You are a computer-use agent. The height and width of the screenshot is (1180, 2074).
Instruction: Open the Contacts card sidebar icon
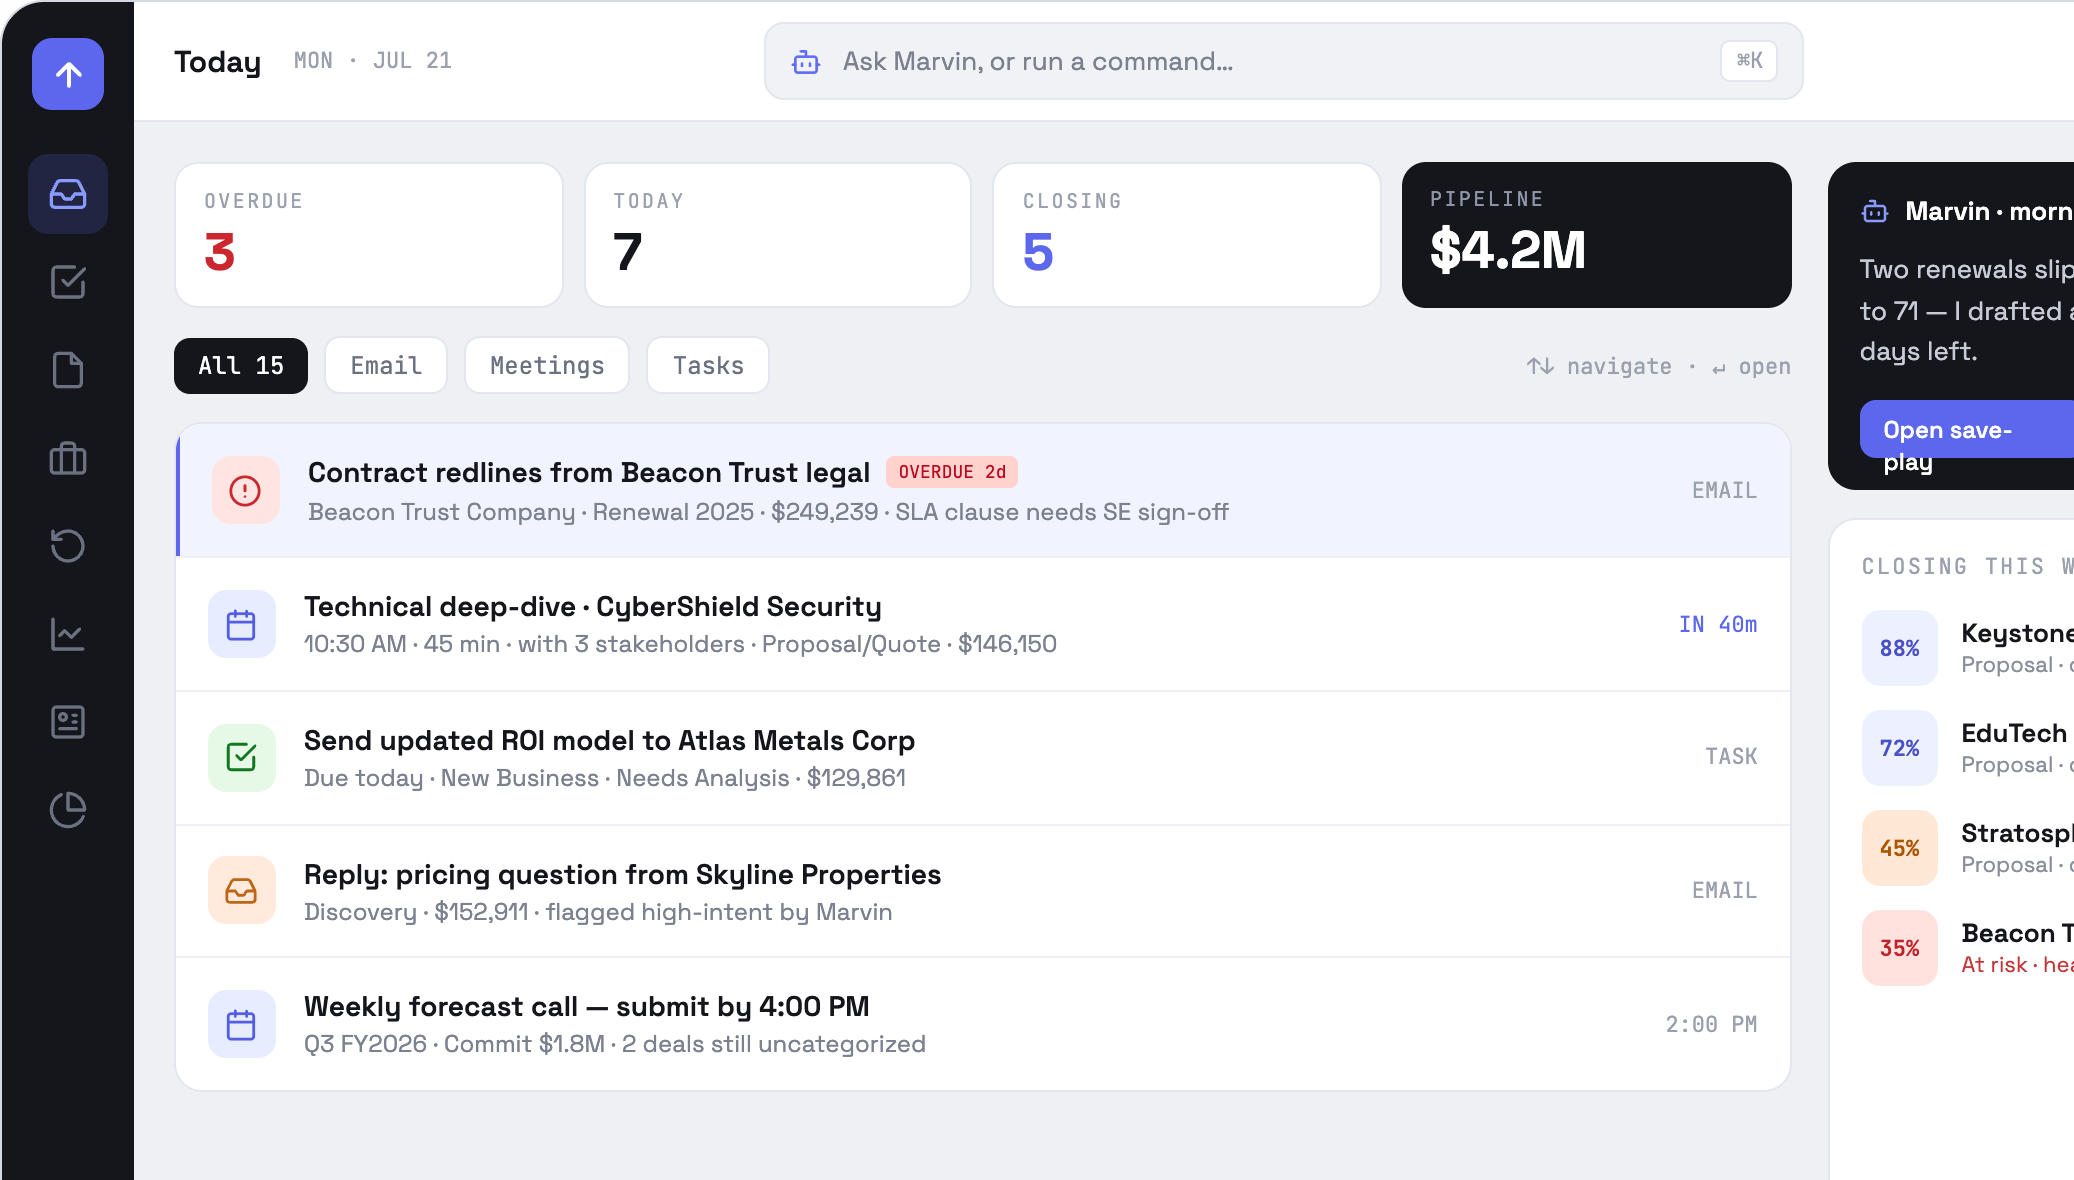pos(68,722)
